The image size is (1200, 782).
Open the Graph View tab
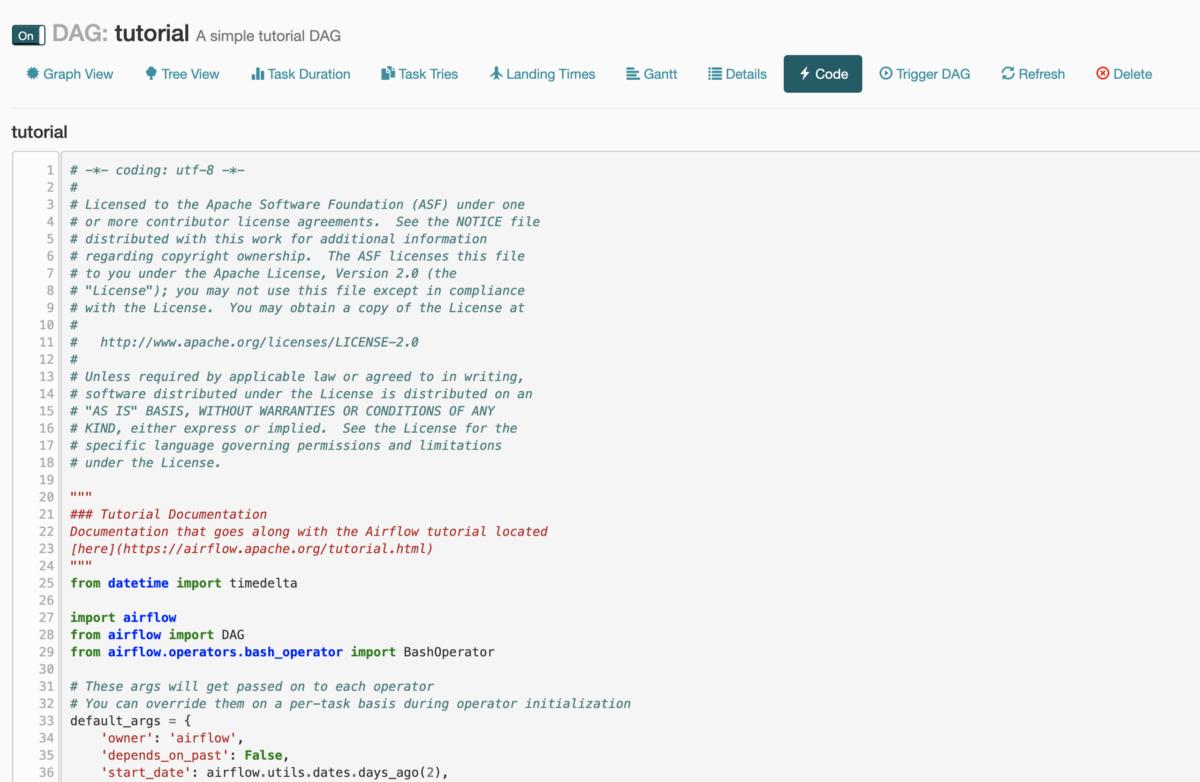point(70,74)
